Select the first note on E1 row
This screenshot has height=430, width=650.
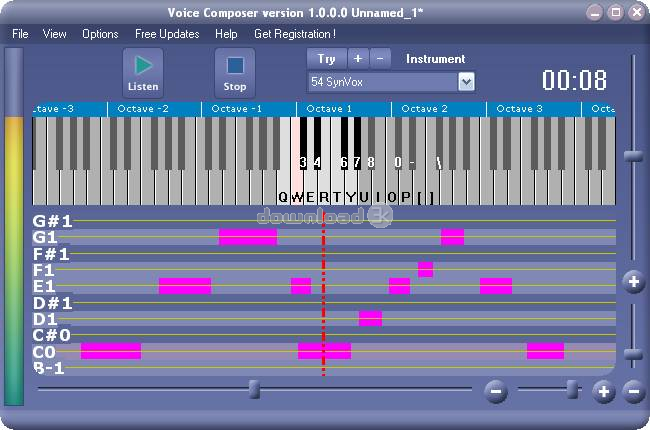pos(185,286)
